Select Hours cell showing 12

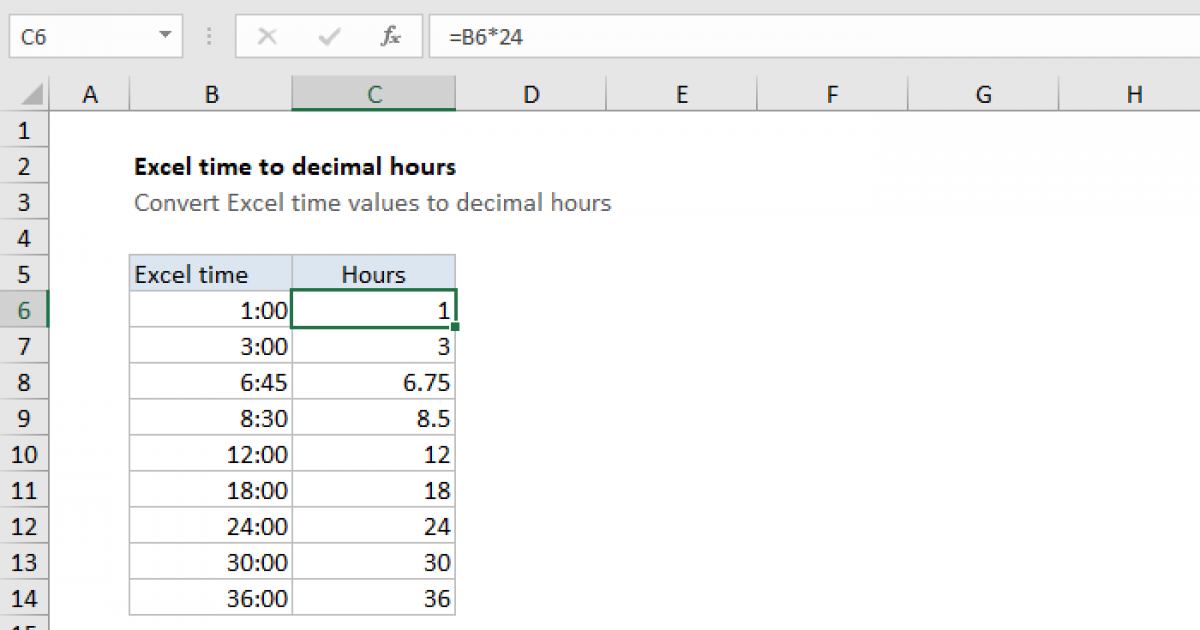tap(374, 454)
